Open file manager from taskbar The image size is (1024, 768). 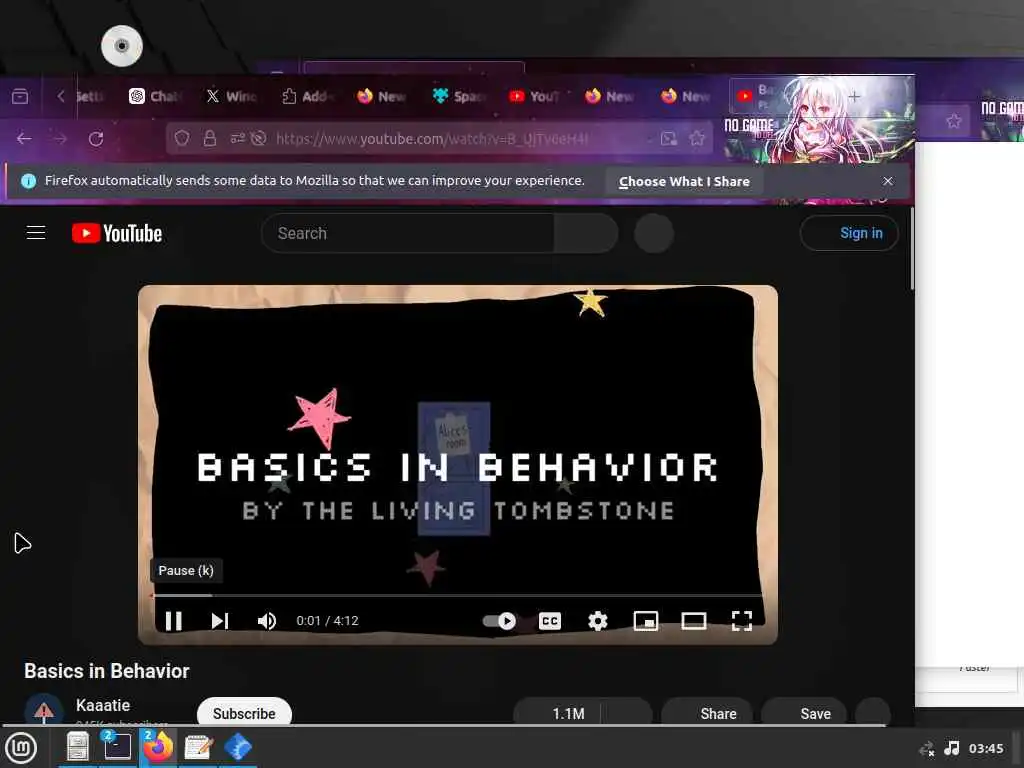78,747
